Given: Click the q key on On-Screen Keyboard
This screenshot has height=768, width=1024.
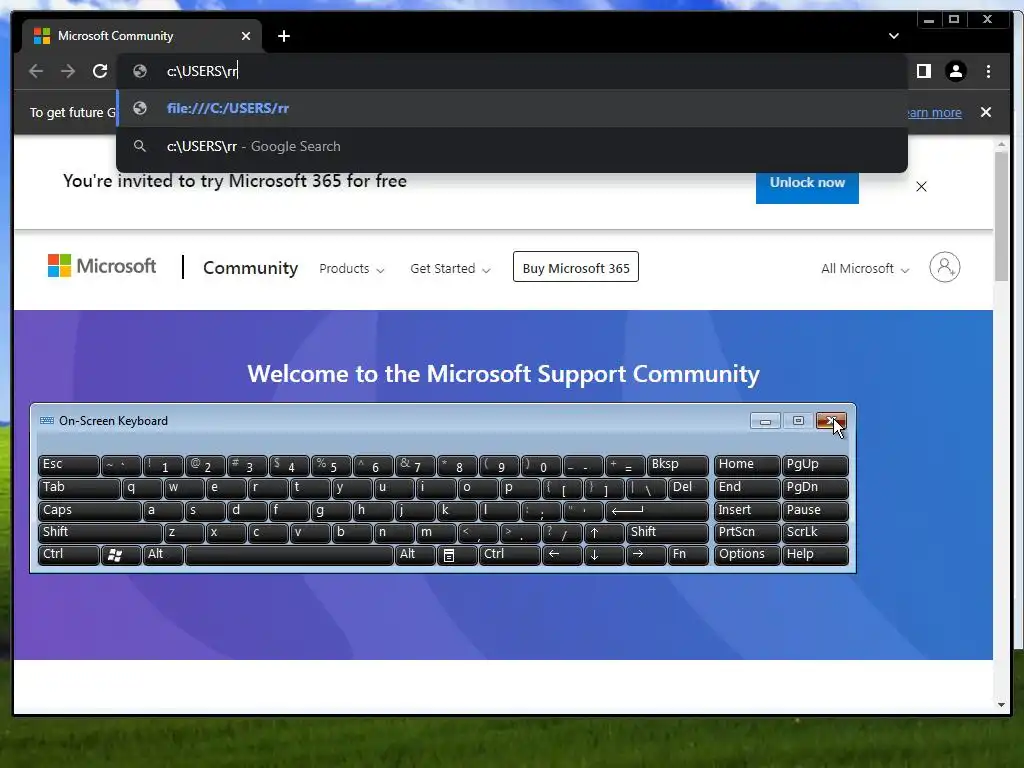Looking at the screenshot, I should (x=142, y=488).
